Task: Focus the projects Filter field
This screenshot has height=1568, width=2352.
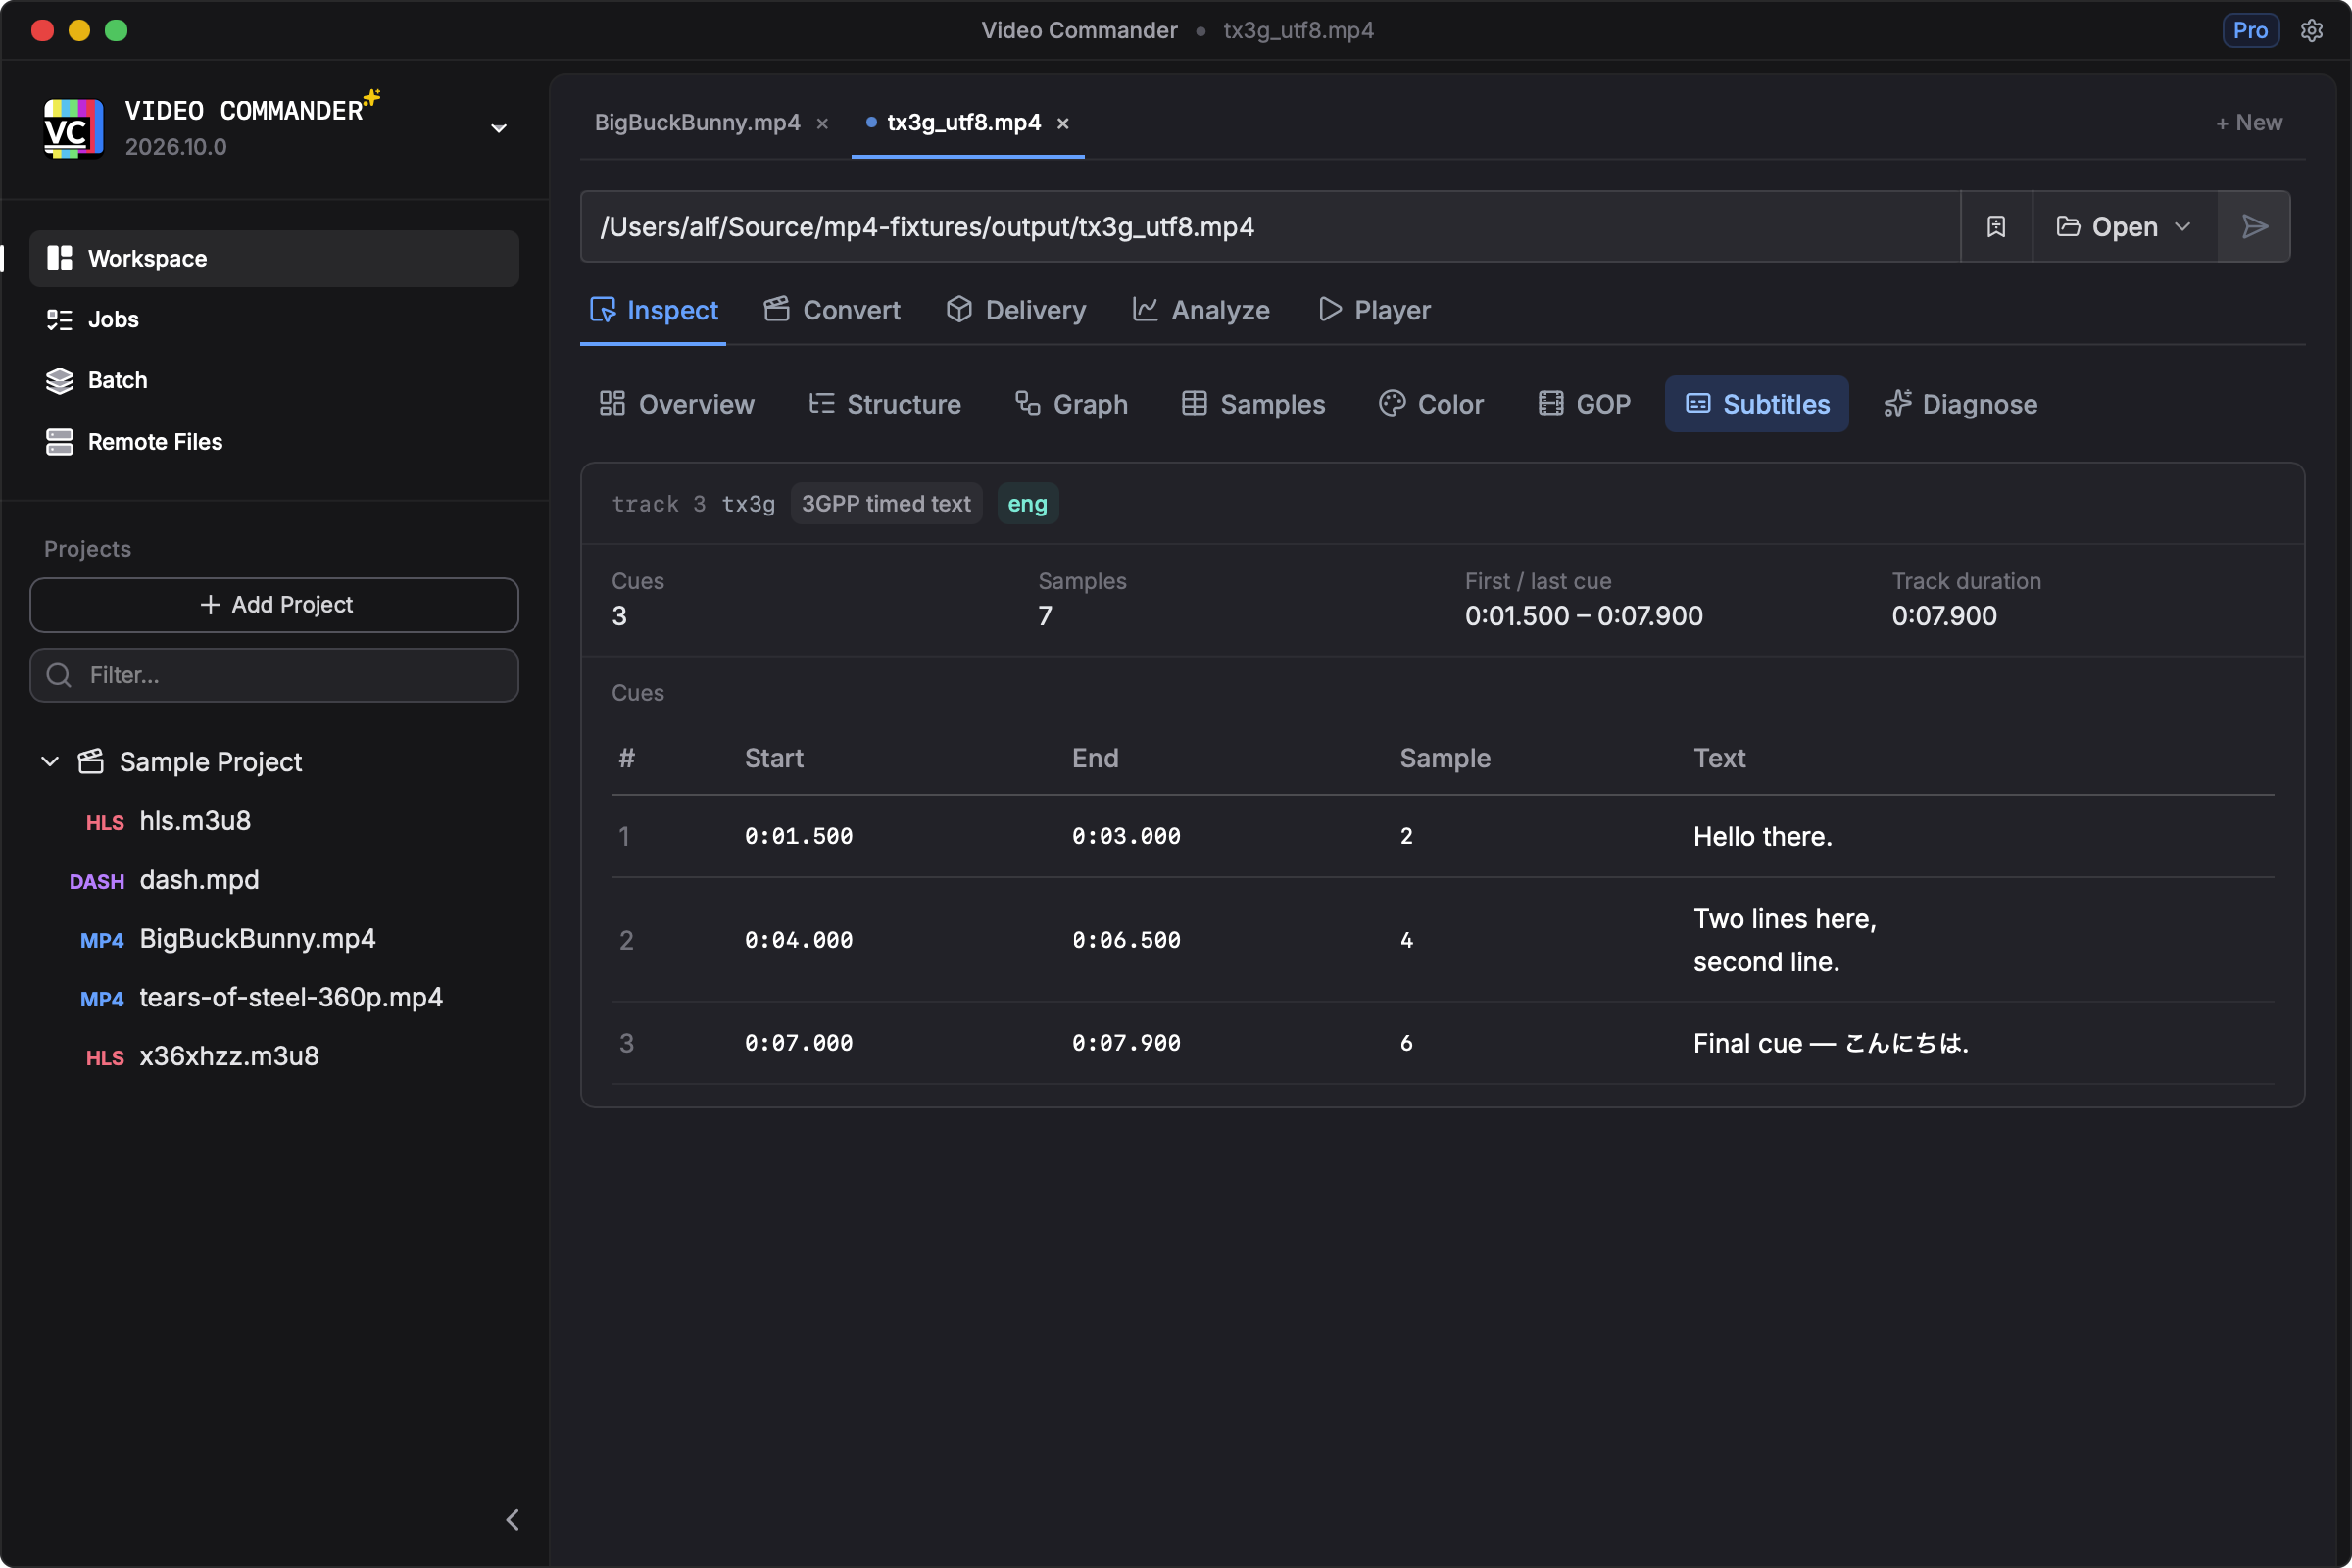Action: click(x=274, y=675)
